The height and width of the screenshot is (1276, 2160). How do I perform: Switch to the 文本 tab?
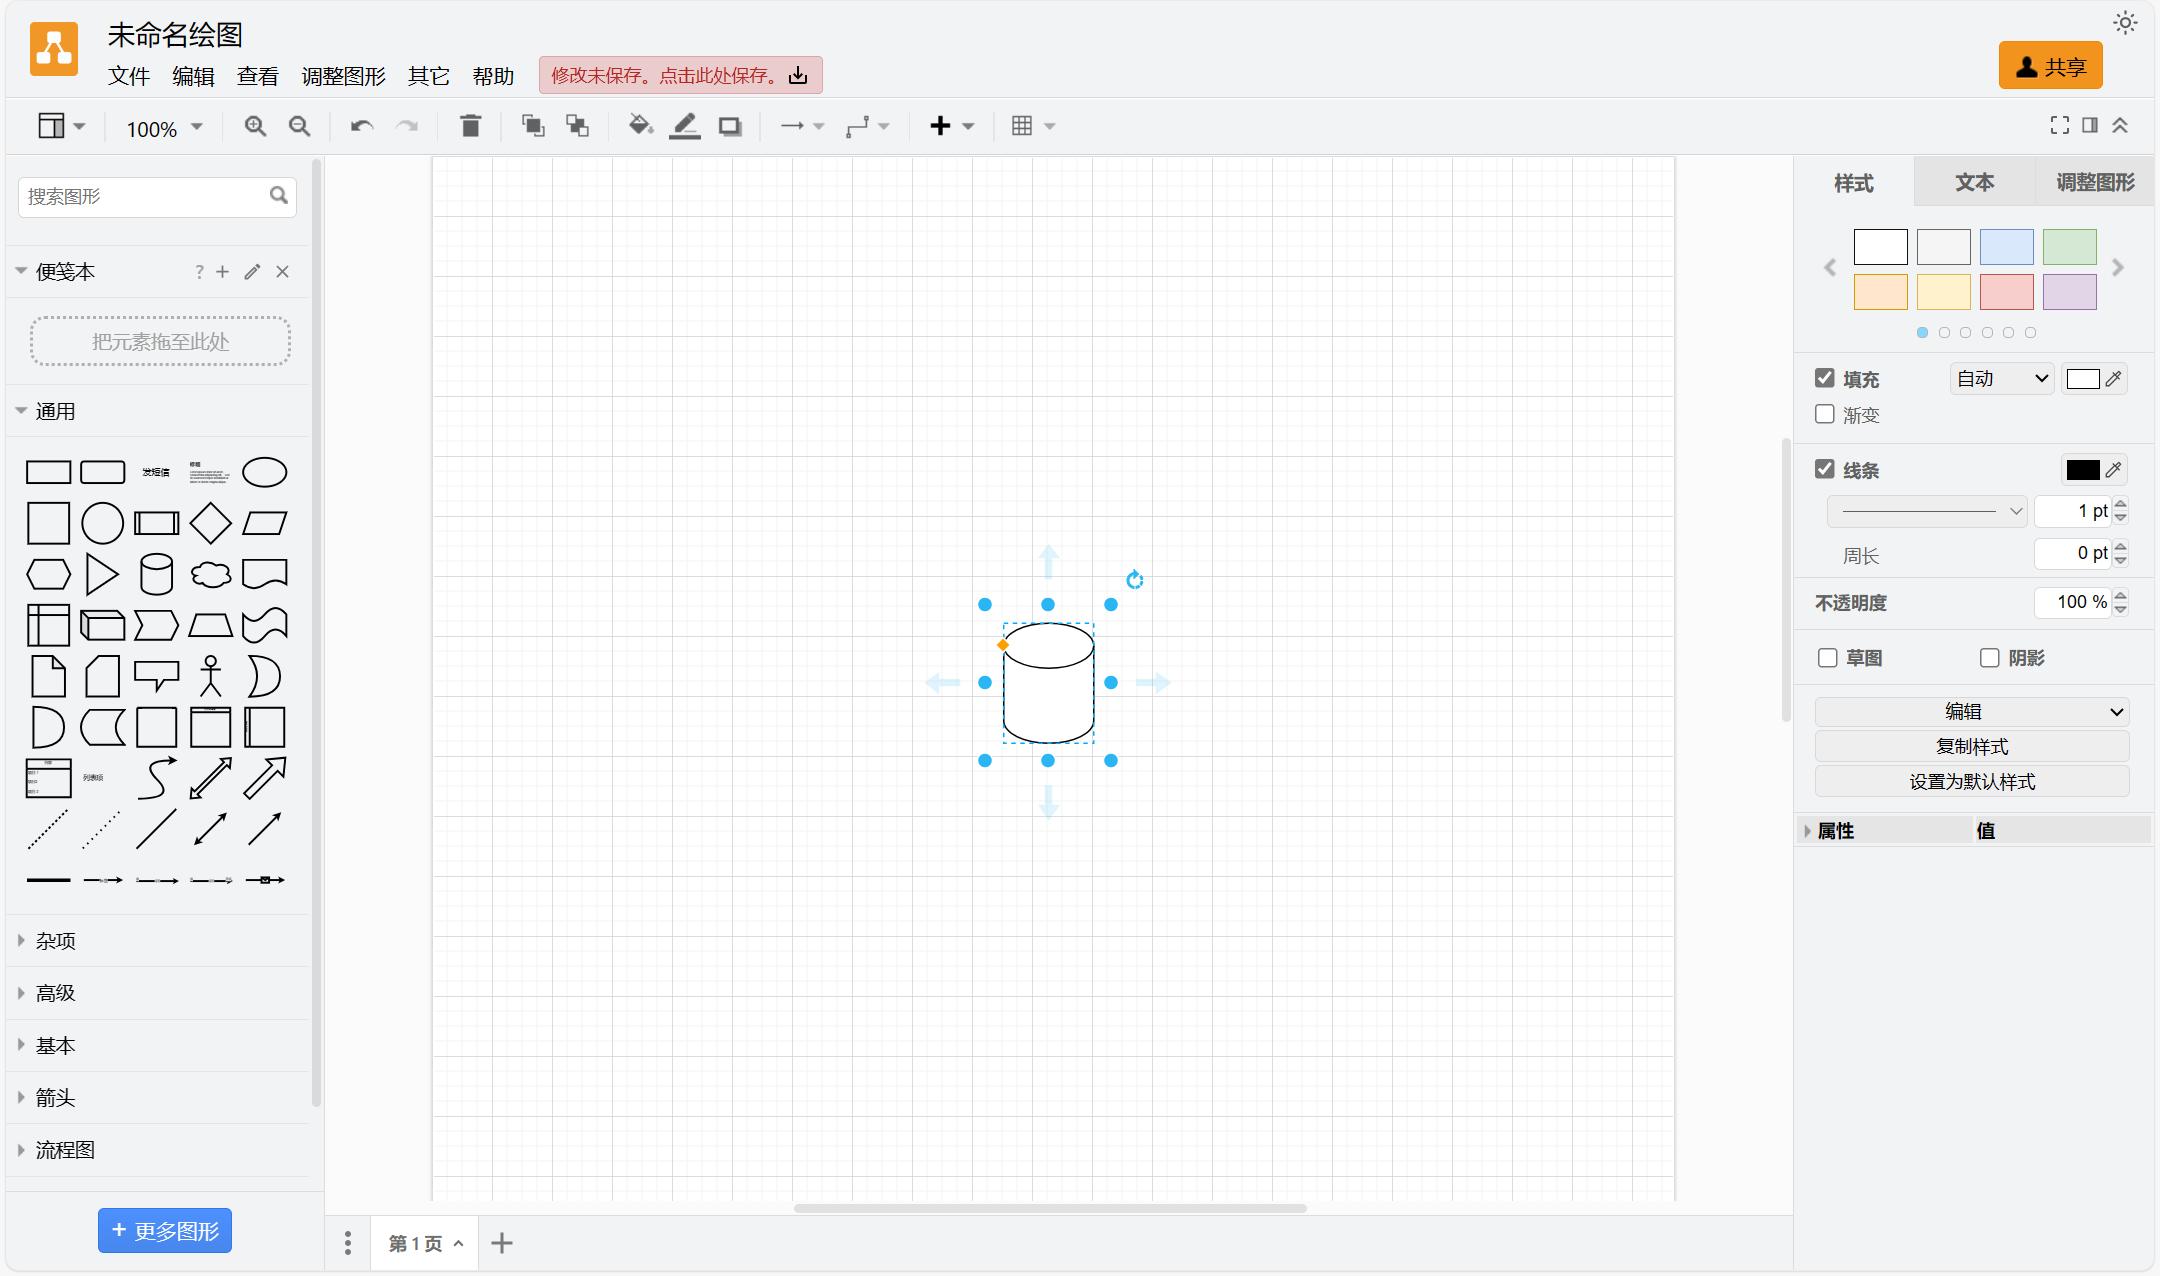pos(1974,182)
